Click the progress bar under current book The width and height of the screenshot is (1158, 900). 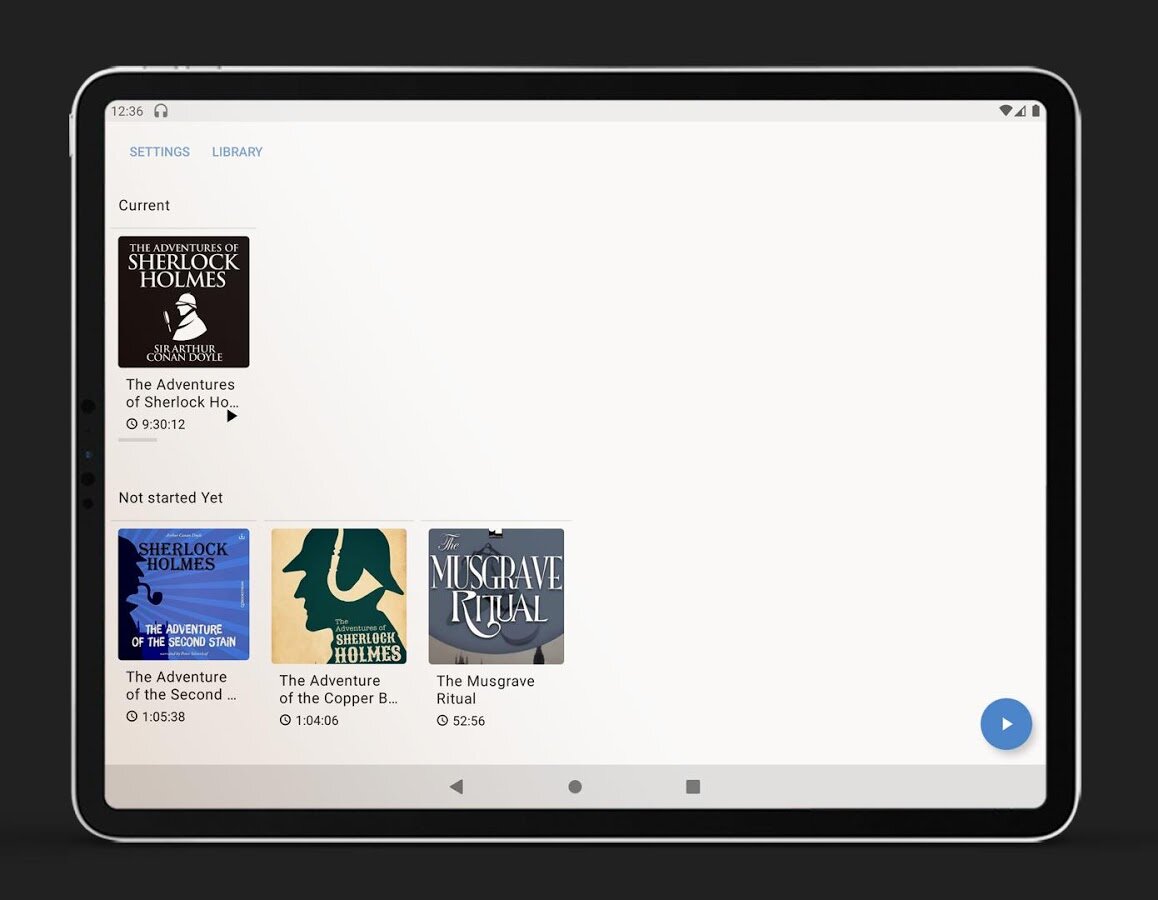[138, 440]
